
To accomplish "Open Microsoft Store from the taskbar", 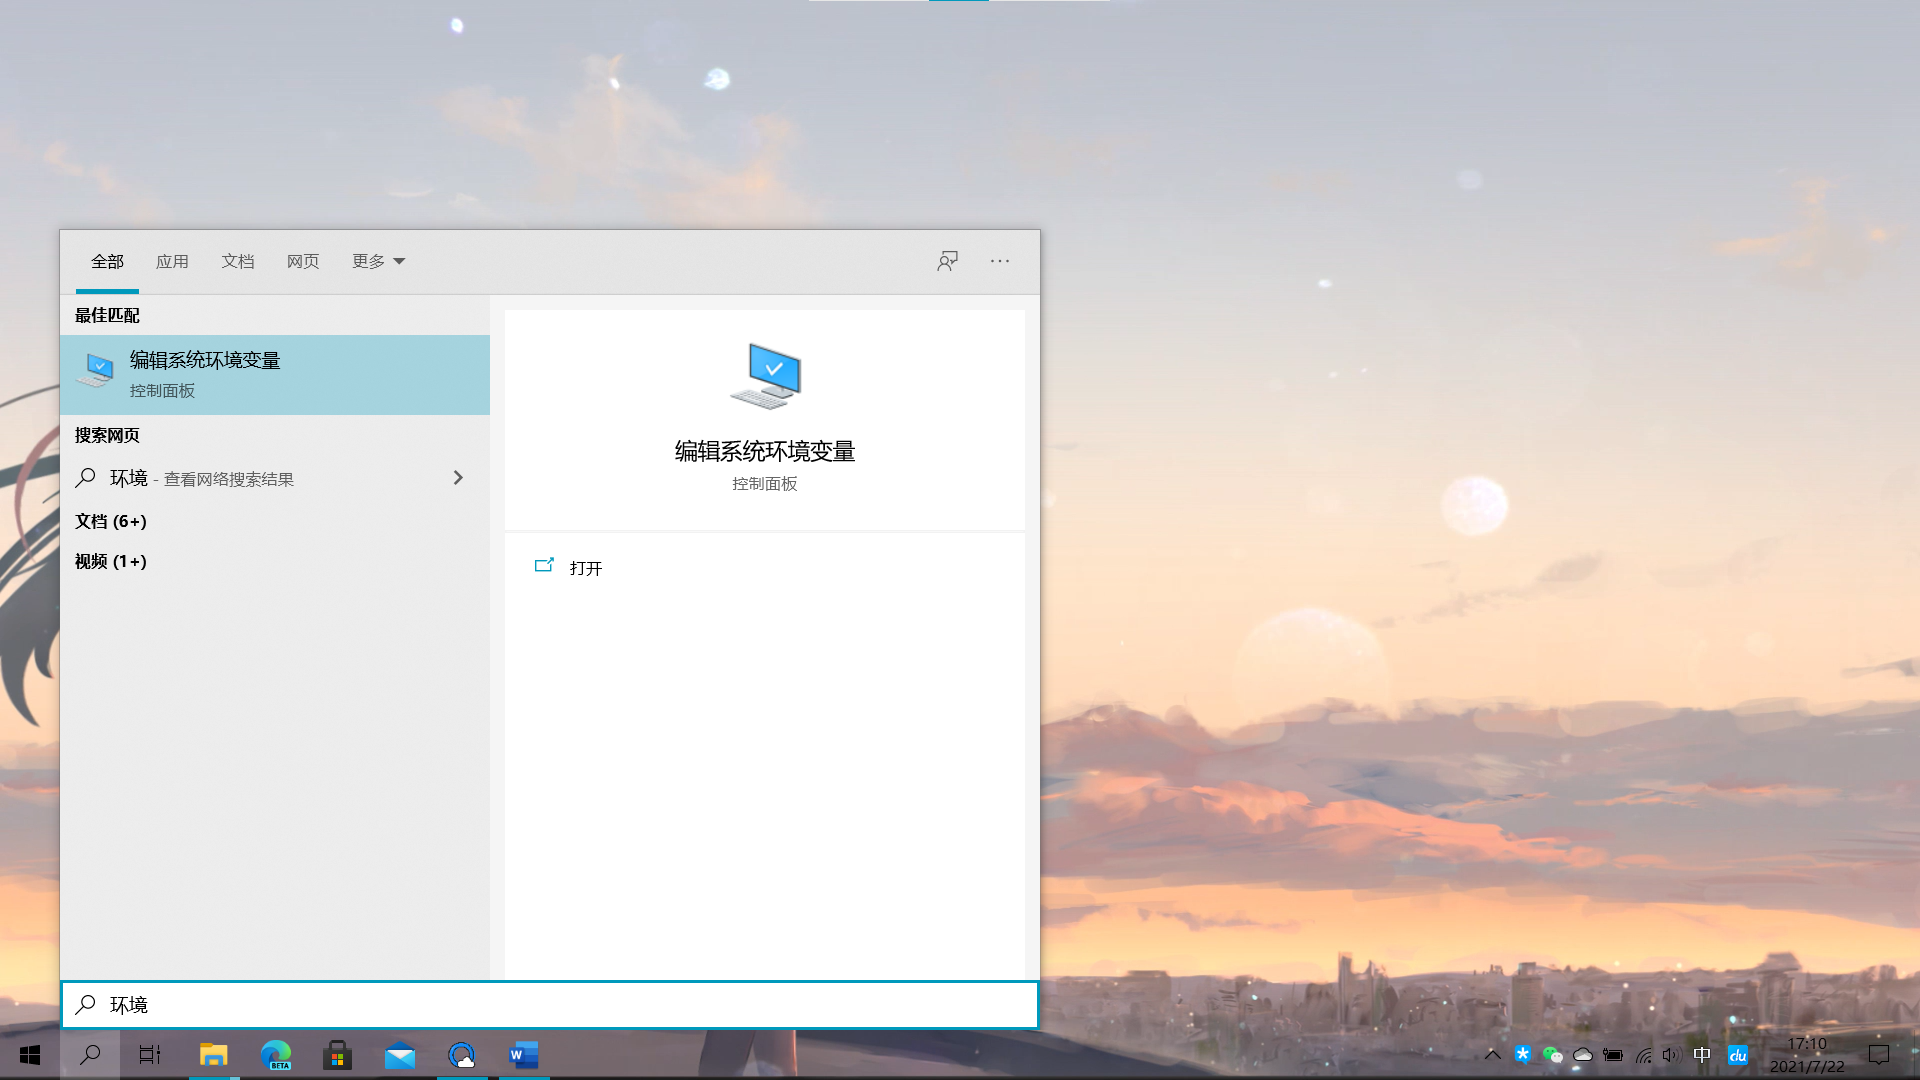I will (337, 1055).
